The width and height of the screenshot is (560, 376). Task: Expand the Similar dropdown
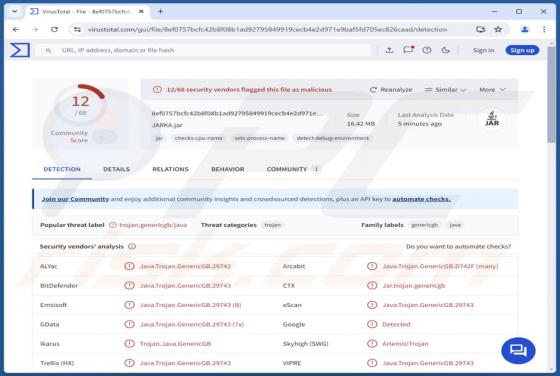(x=445, y=90)
